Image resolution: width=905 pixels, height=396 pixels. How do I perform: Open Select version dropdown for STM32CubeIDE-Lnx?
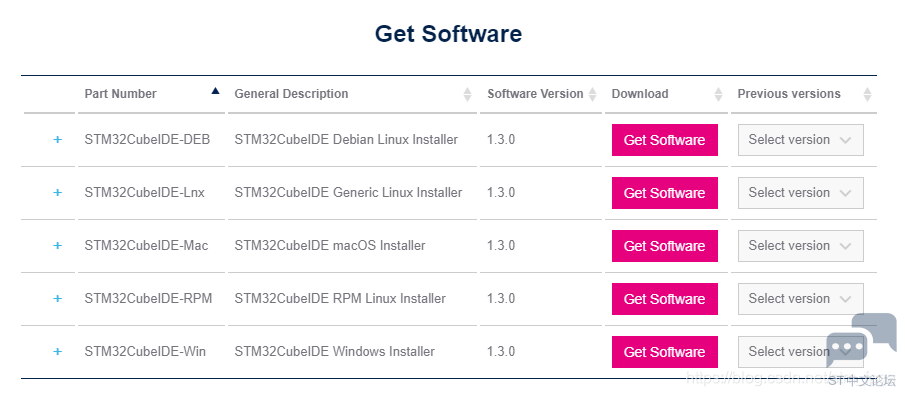[801, 193]
